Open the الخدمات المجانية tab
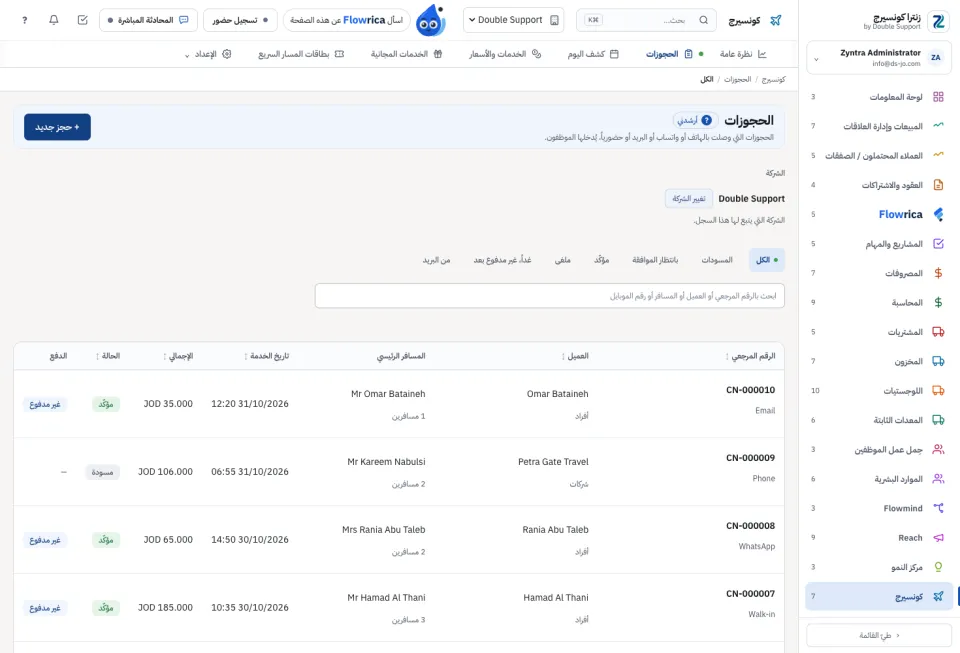The width and height of the screenshot is (960, 653). point(406,54)
